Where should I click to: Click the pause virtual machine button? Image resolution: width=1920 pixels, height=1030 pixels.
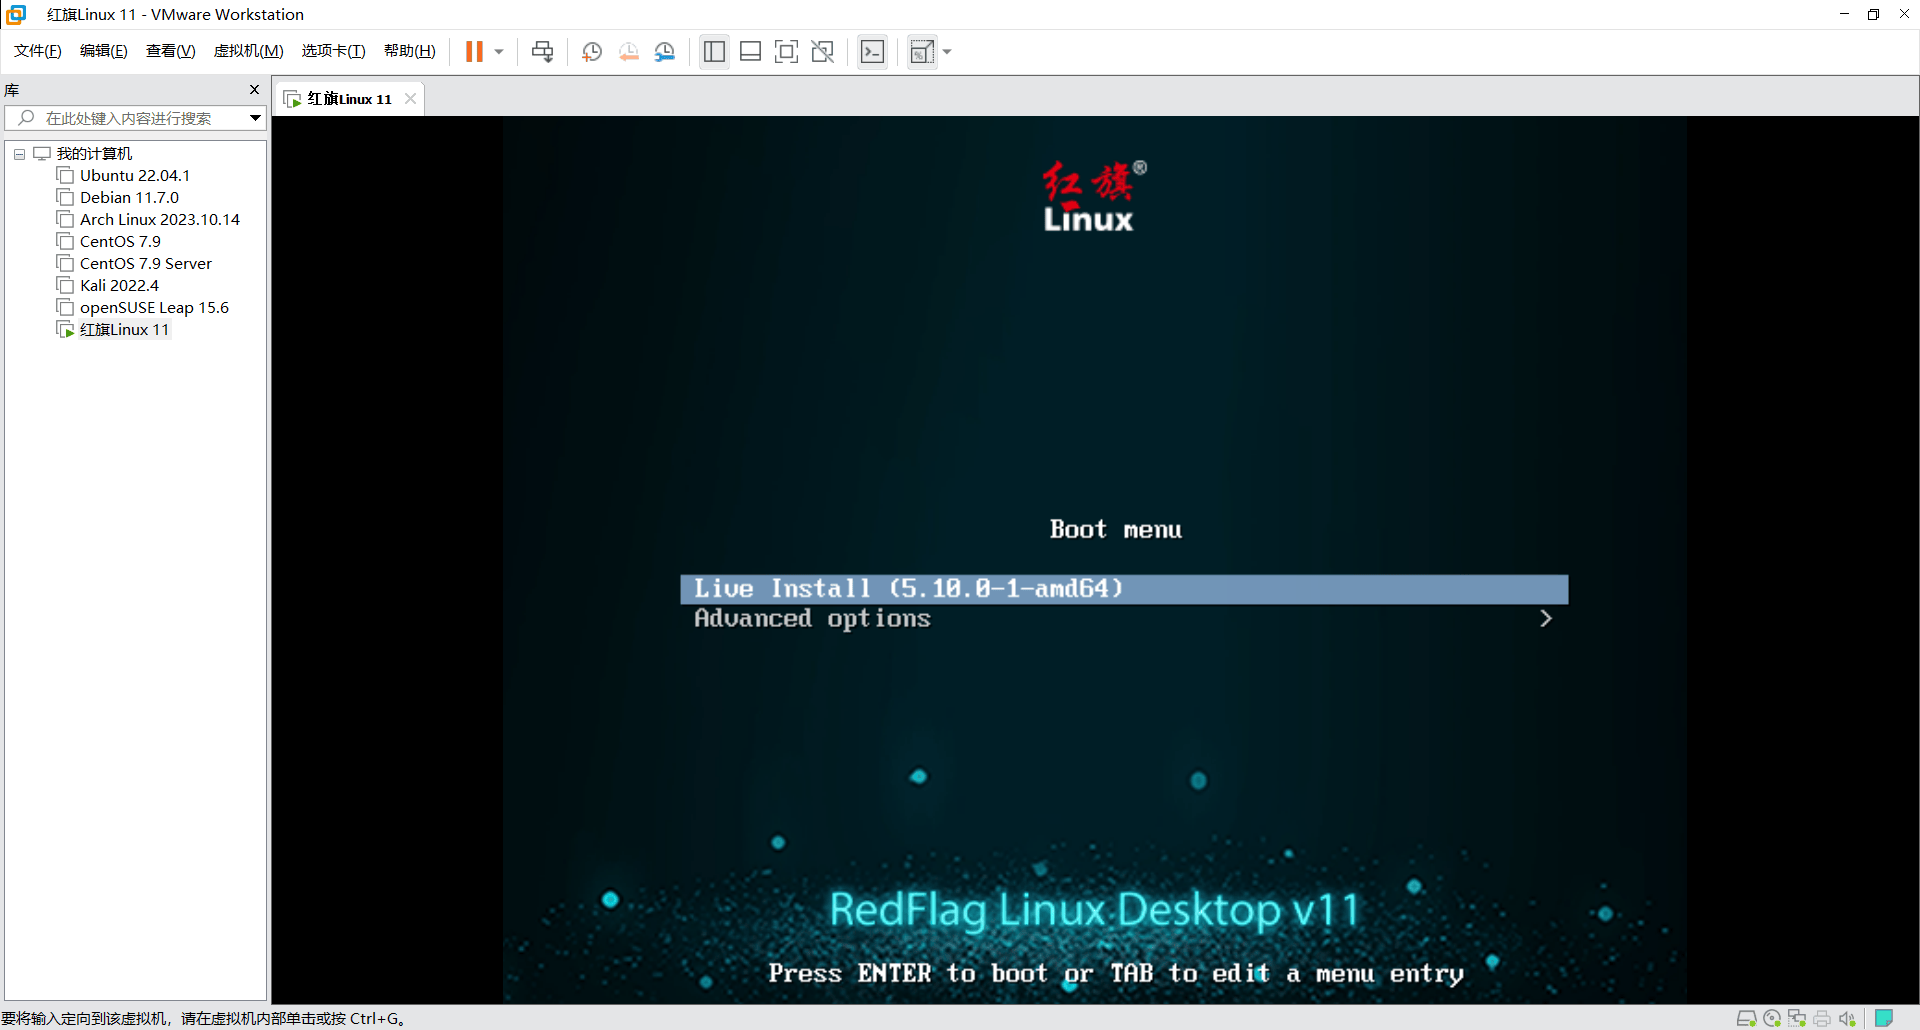click(x=474, y=52)
